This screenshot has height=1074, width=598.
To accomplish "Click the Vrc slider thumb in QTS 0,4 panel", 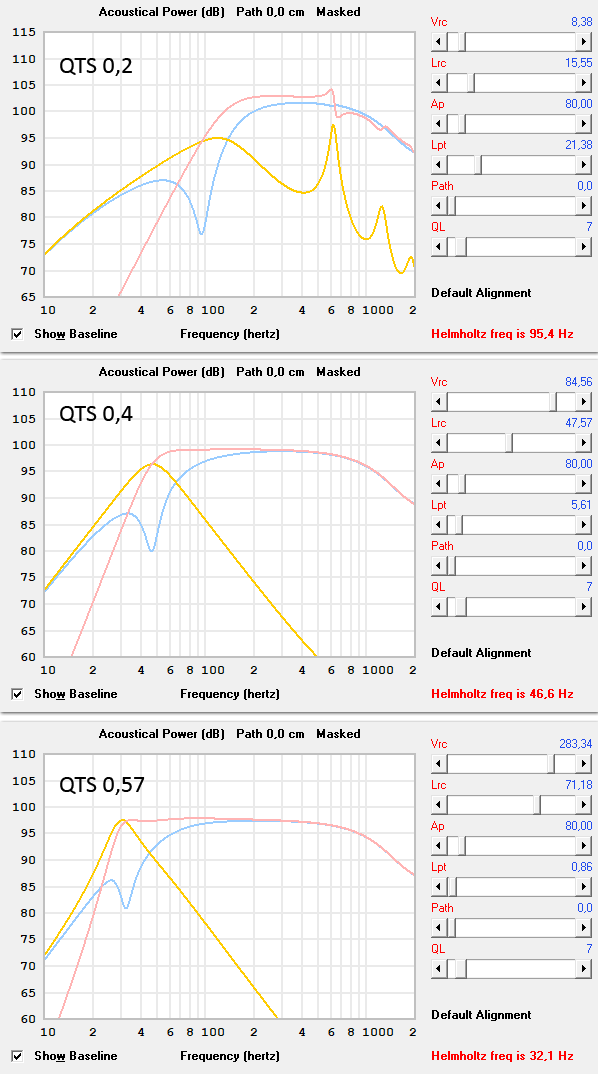I will click(x=553, y=402).
